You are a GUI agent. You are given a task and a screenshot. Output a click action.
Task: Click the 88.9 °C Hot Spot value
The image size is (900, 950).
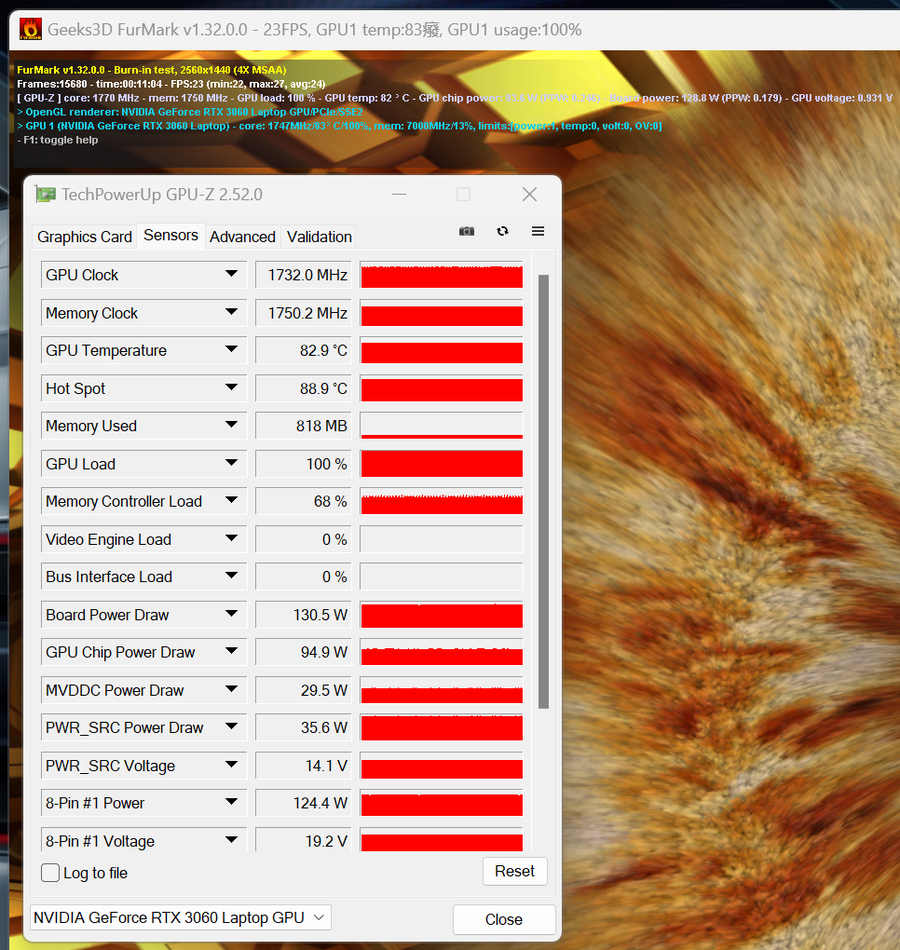(303, 388)
